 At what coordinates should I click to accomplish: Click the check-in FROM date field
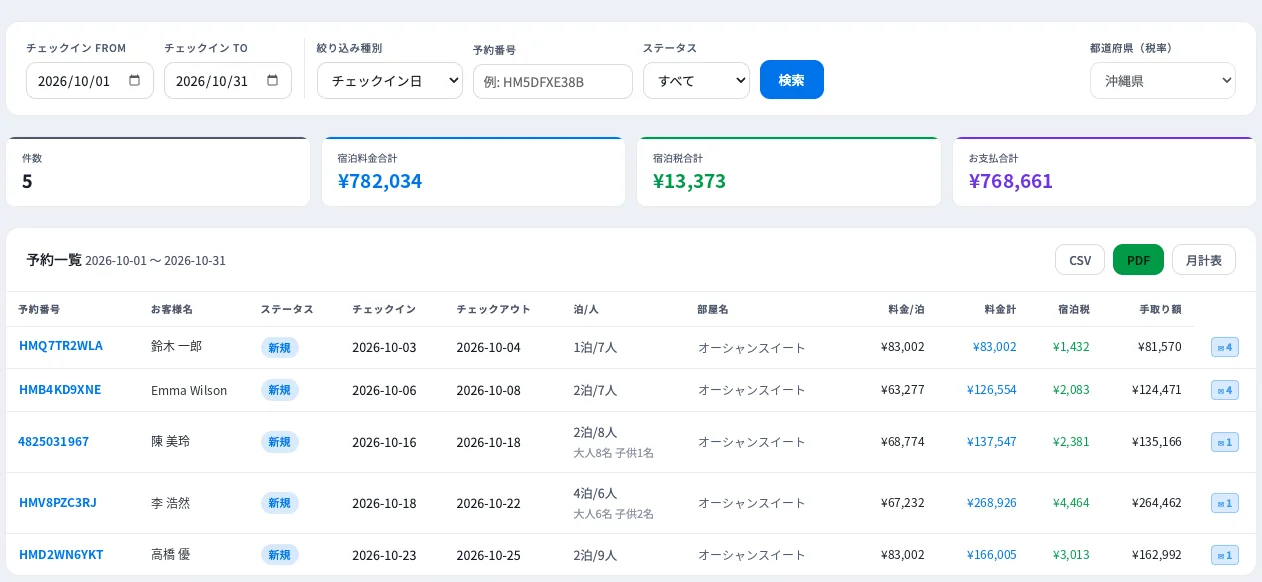(x=90, y=81)
